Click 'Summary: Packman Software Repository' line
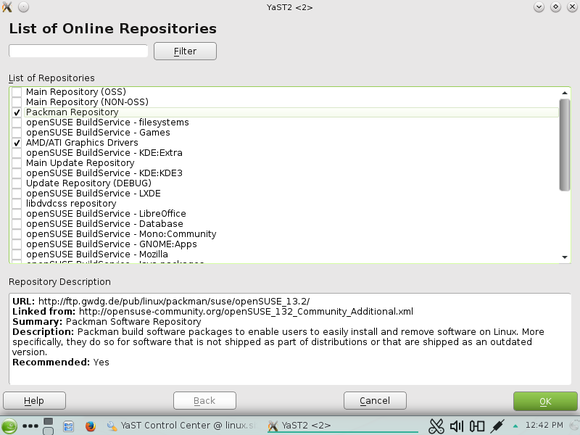 point(107,322)
